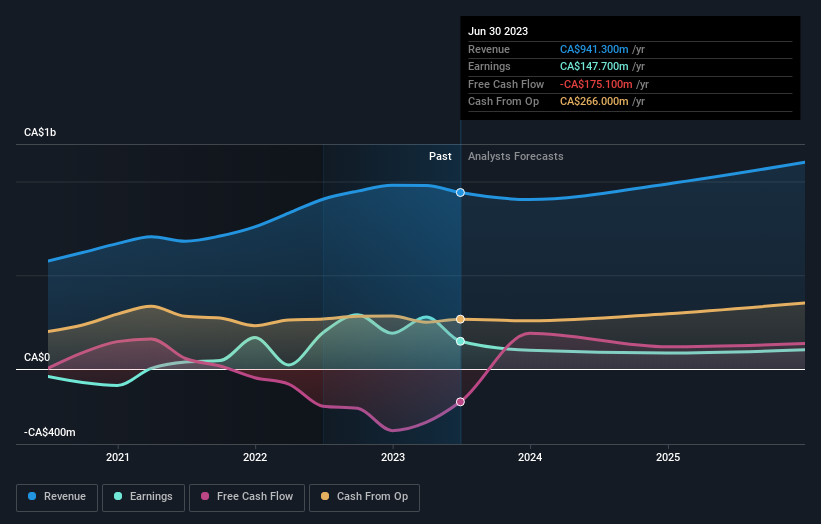Viewport: 821px width, 524px height.
Task: Toggle the Cash From Op legend button
Action: coord(364,497)
